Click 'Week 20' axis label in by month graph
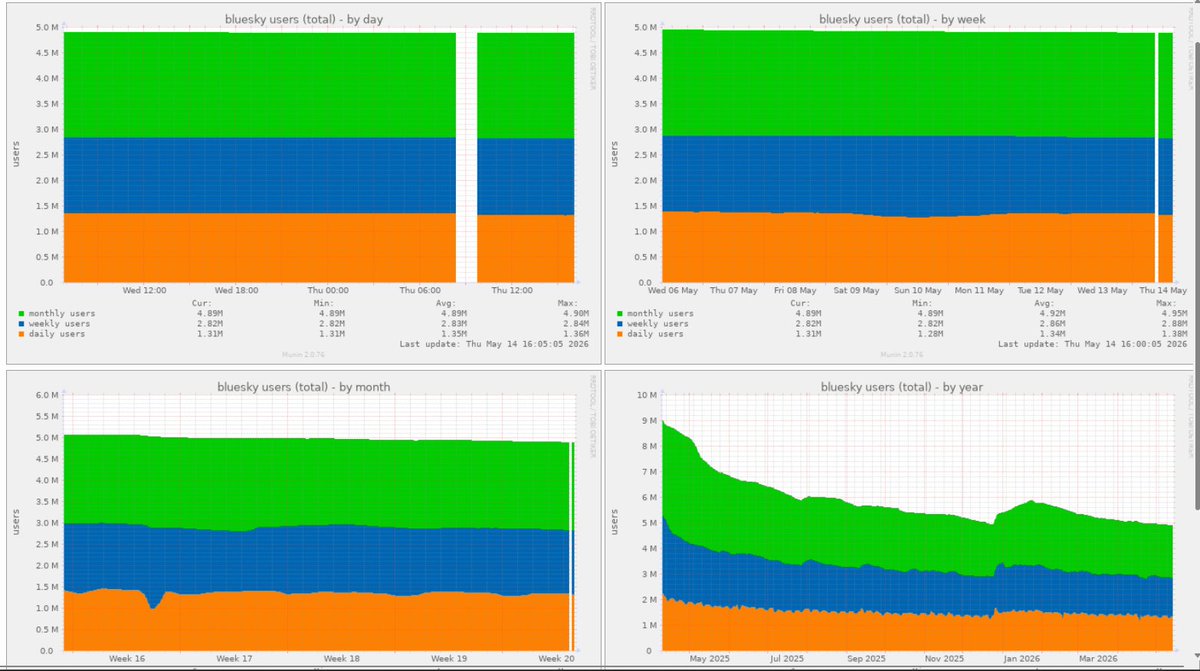 point(556,659)
